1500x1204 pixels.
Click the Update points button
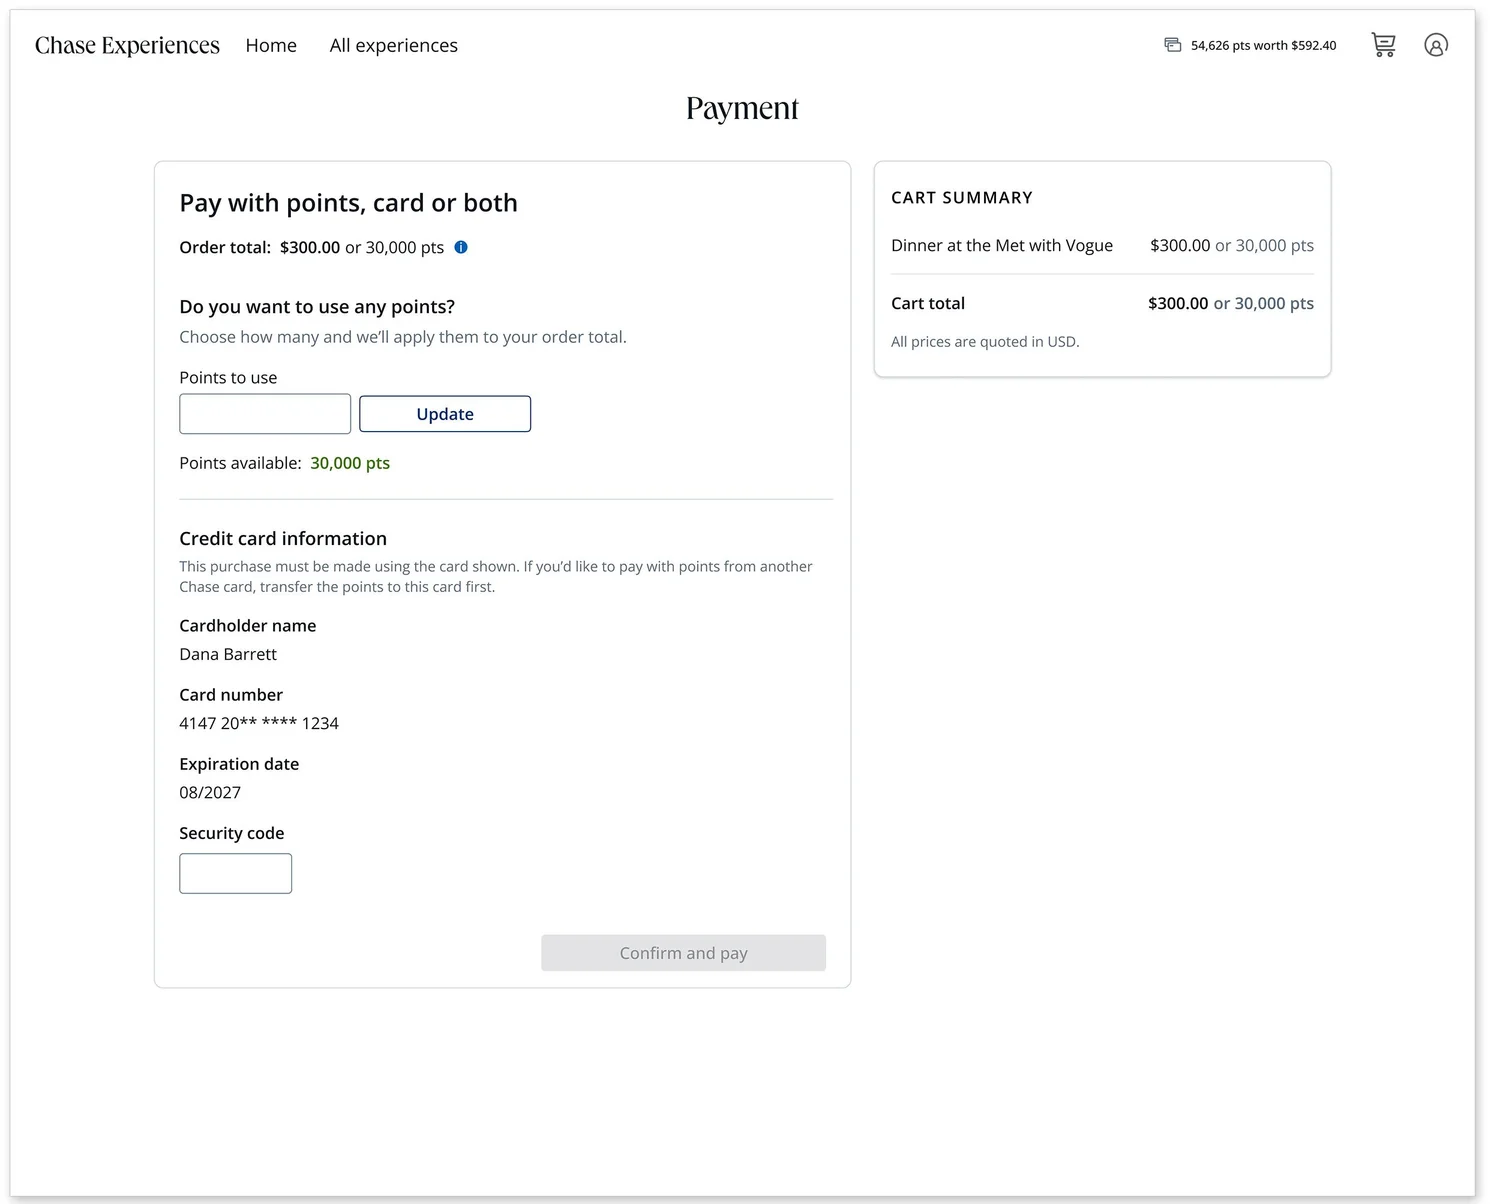point(445,414)
